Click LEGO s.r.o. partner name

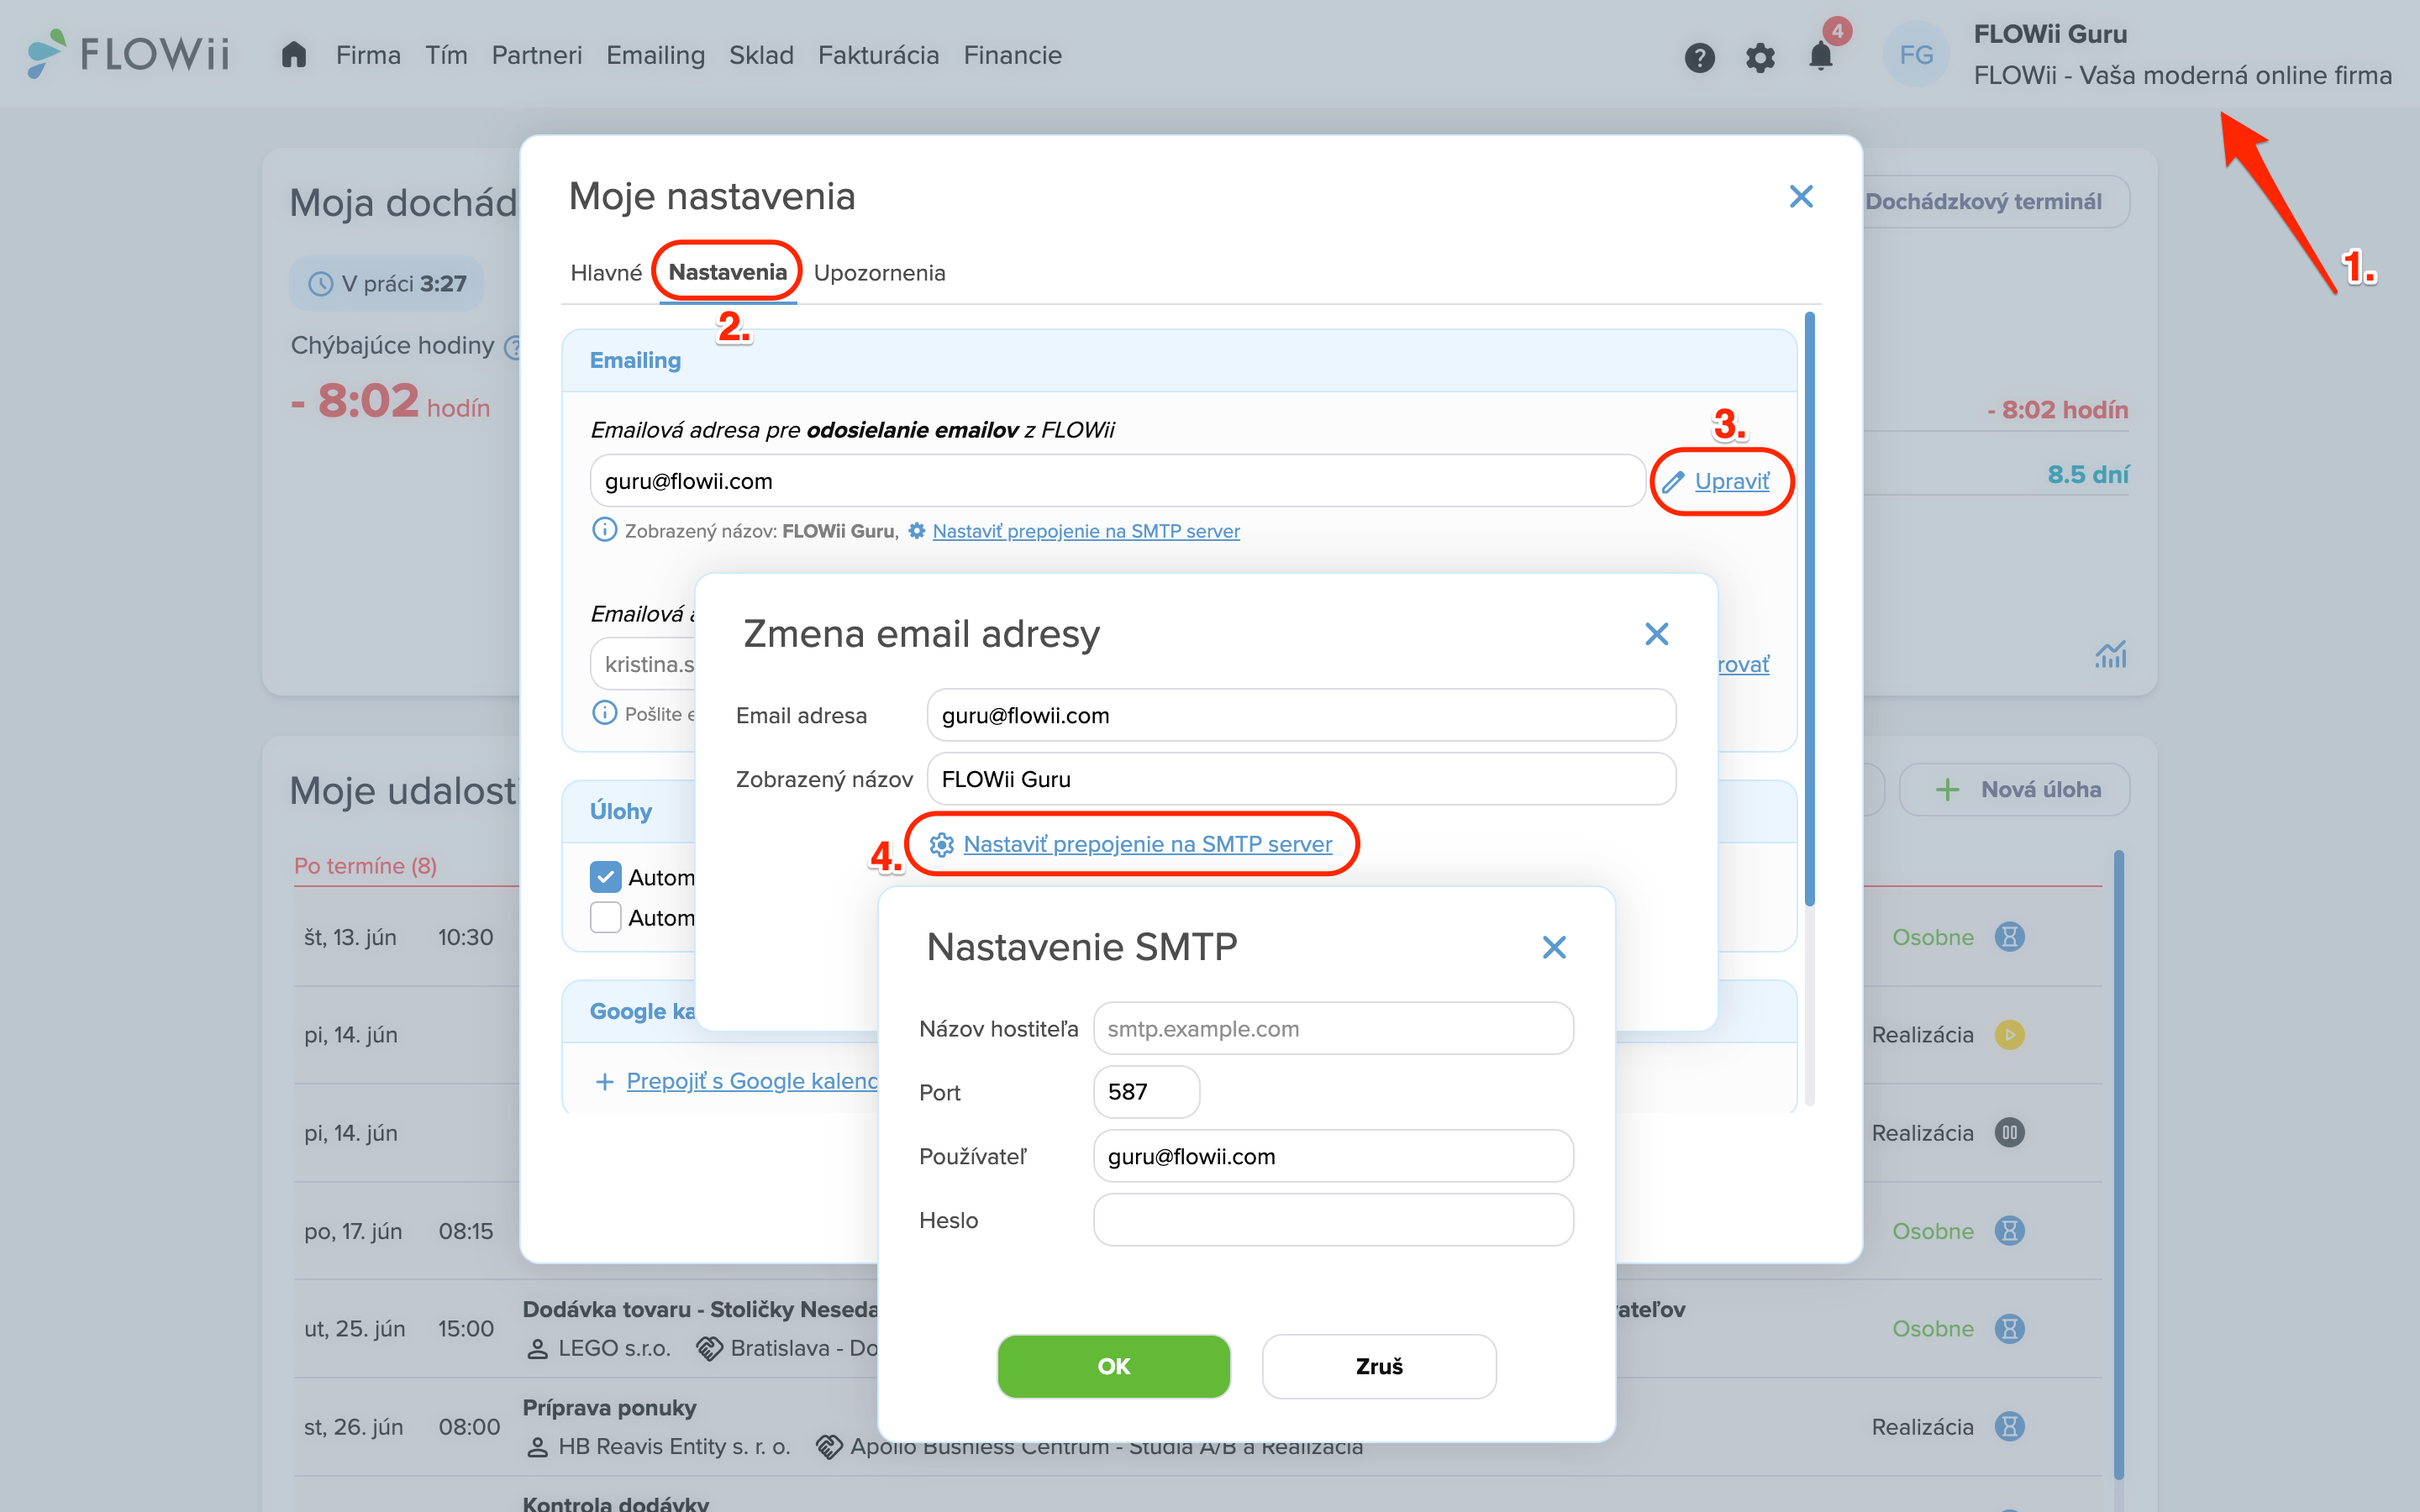tap(613, 1348)
